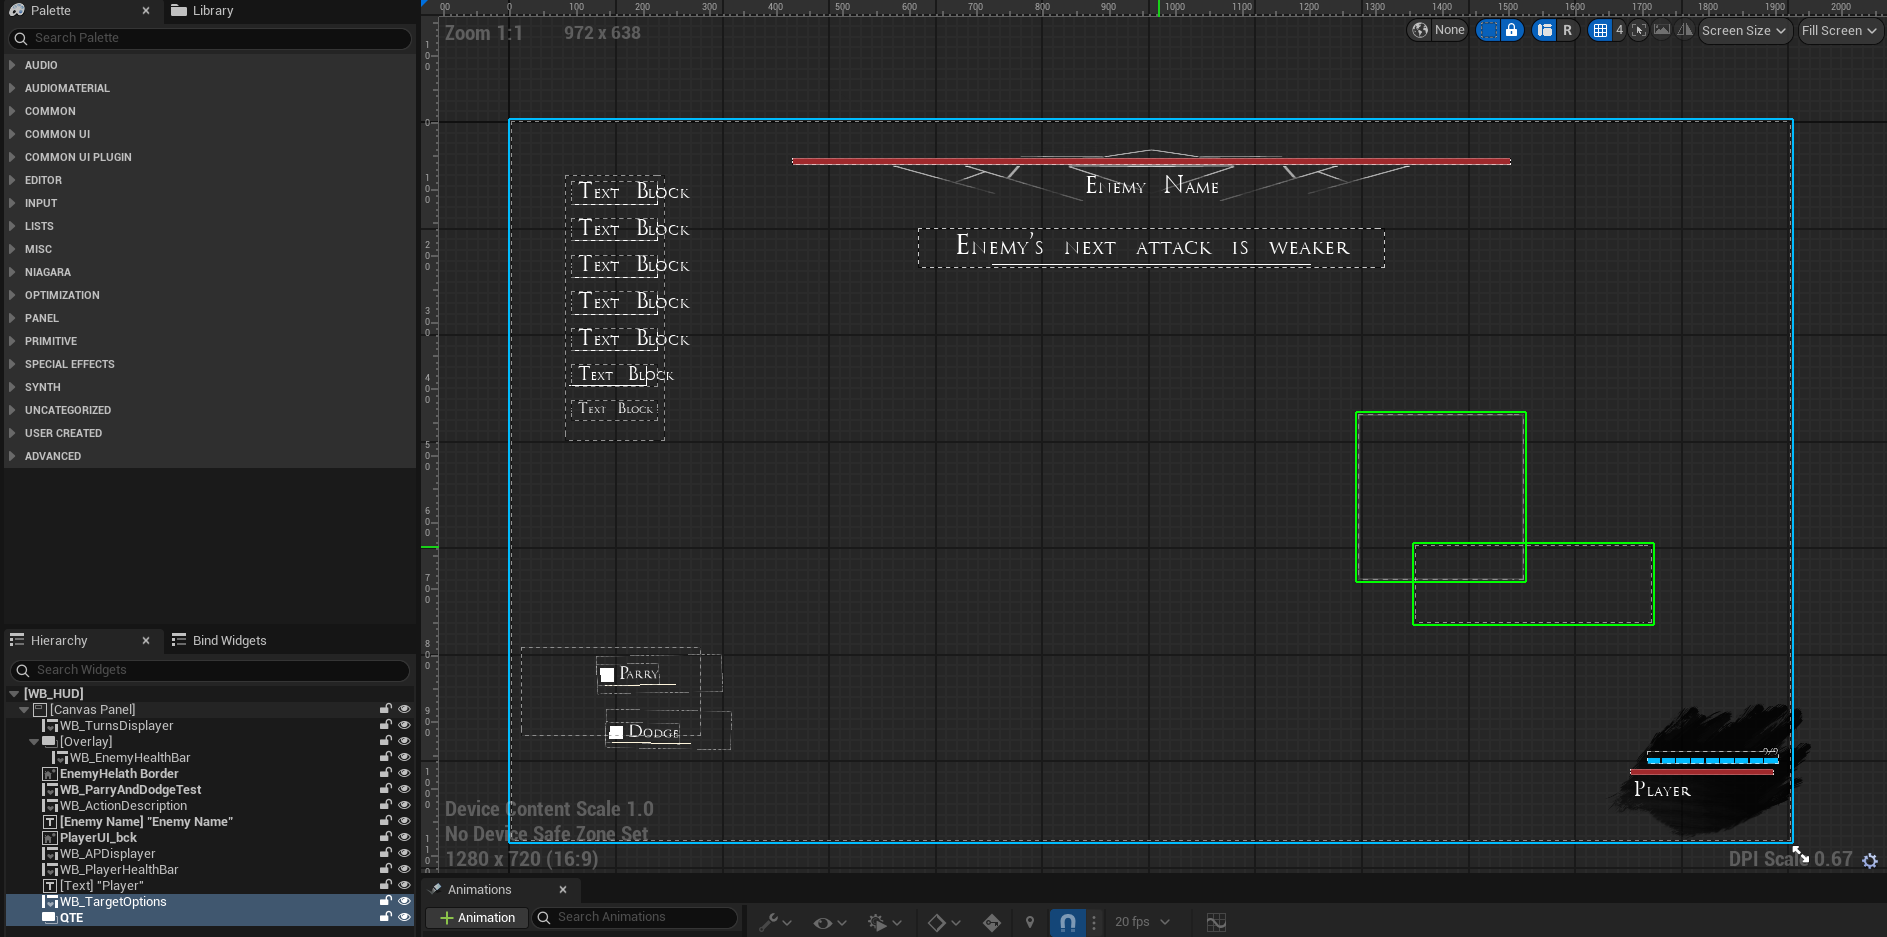Toggle grid snapping icon in viewport toolbar
The height and width of the screenshot is (937, 1887).
point(1600,30)
